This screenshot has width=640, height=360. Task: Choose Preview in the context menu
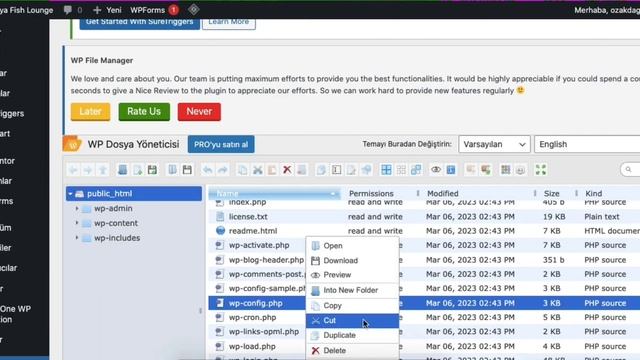point(352,275)
